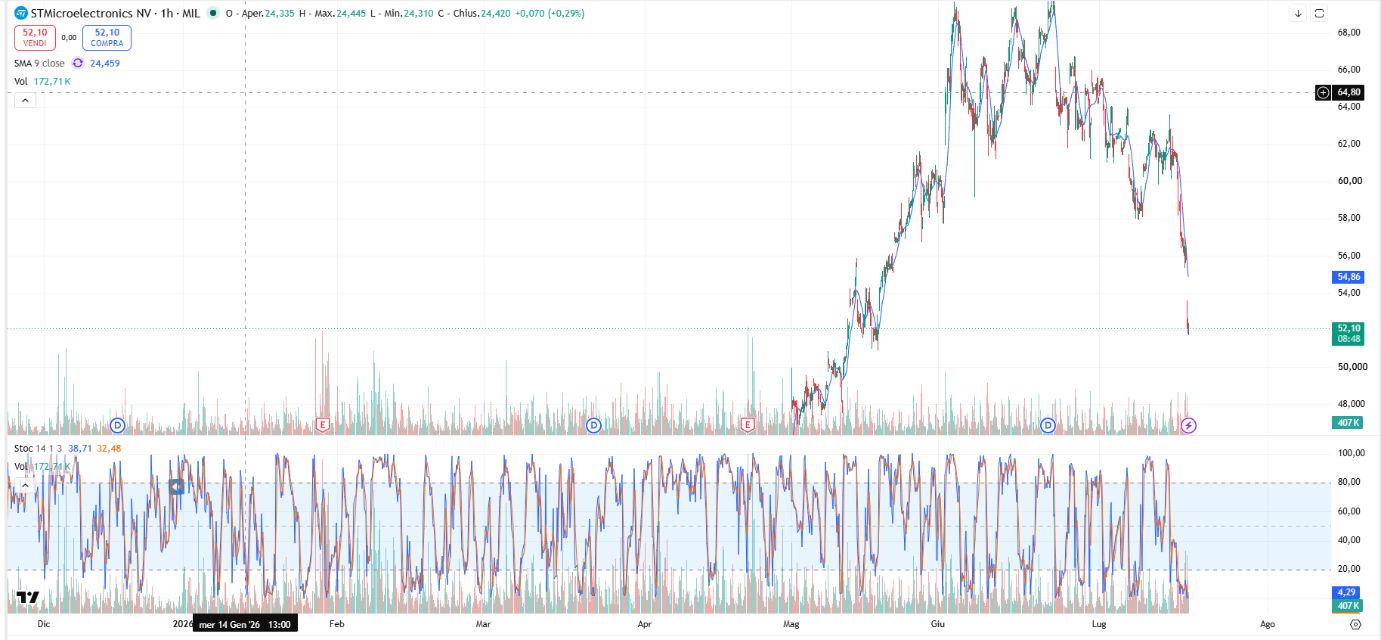Image resolution: width=1381 pixels, height=640 pixels.
Task: Click the Dic label on time axis
Action: point(43,624)
